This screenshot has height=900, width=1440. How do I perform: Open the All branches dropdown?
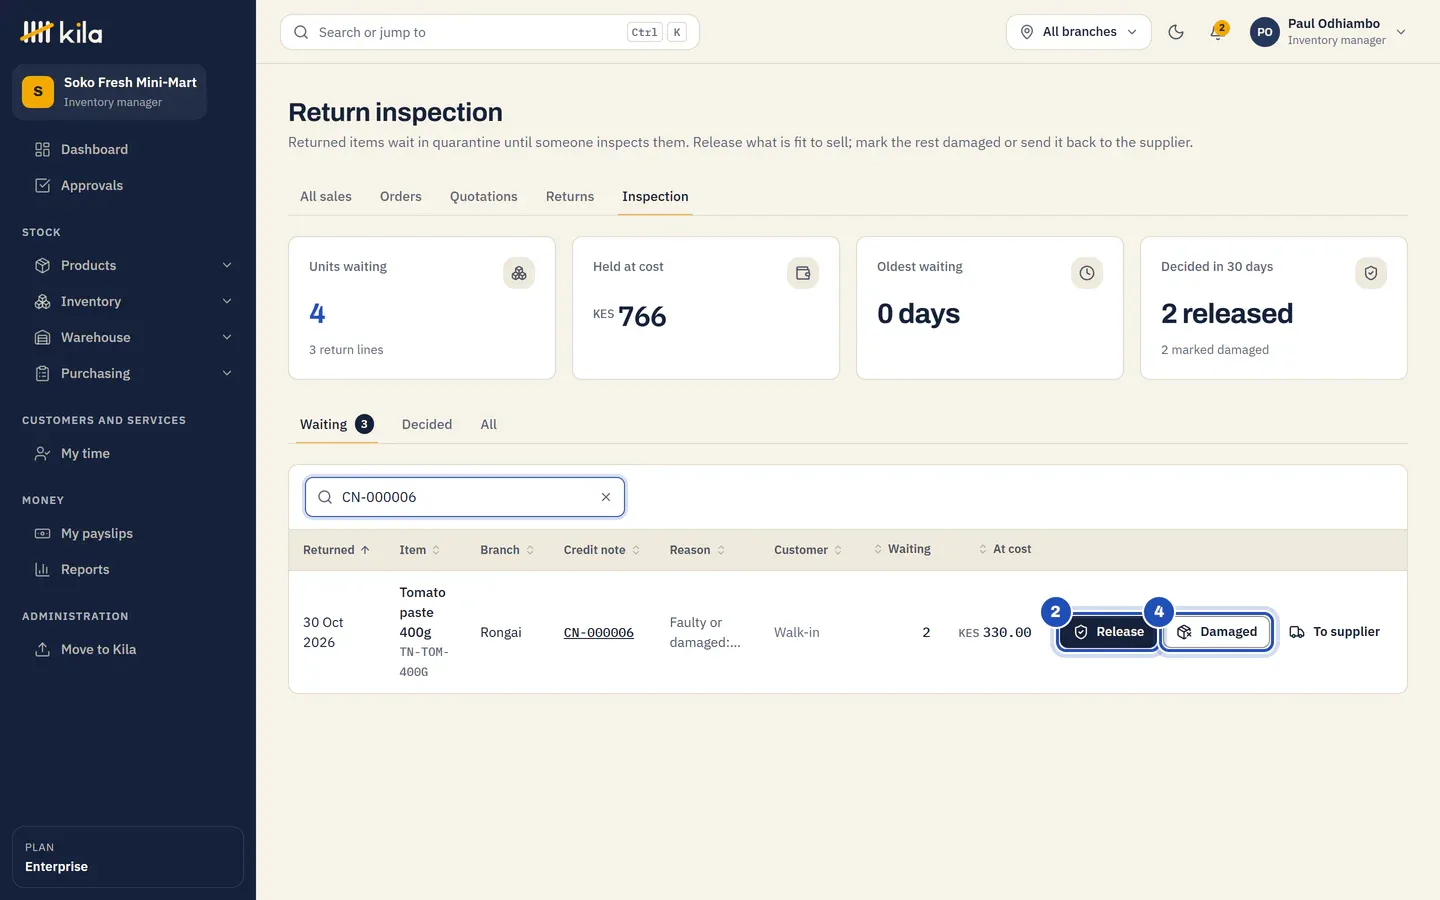click(1078, 32)
